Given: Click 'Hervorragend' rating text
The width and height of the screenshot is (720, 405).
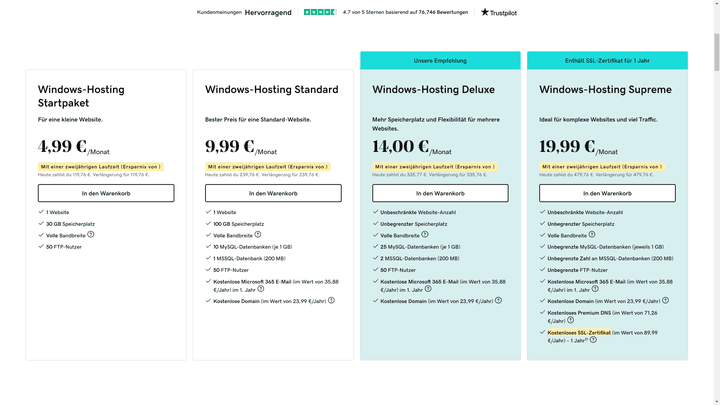Looking at the screenshot, I should (x=268, y=12).
